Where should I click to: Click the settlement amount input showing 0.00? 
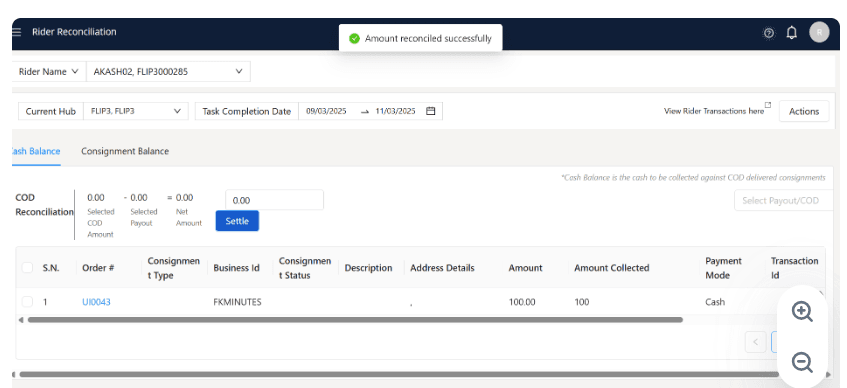tap(274, 200)
